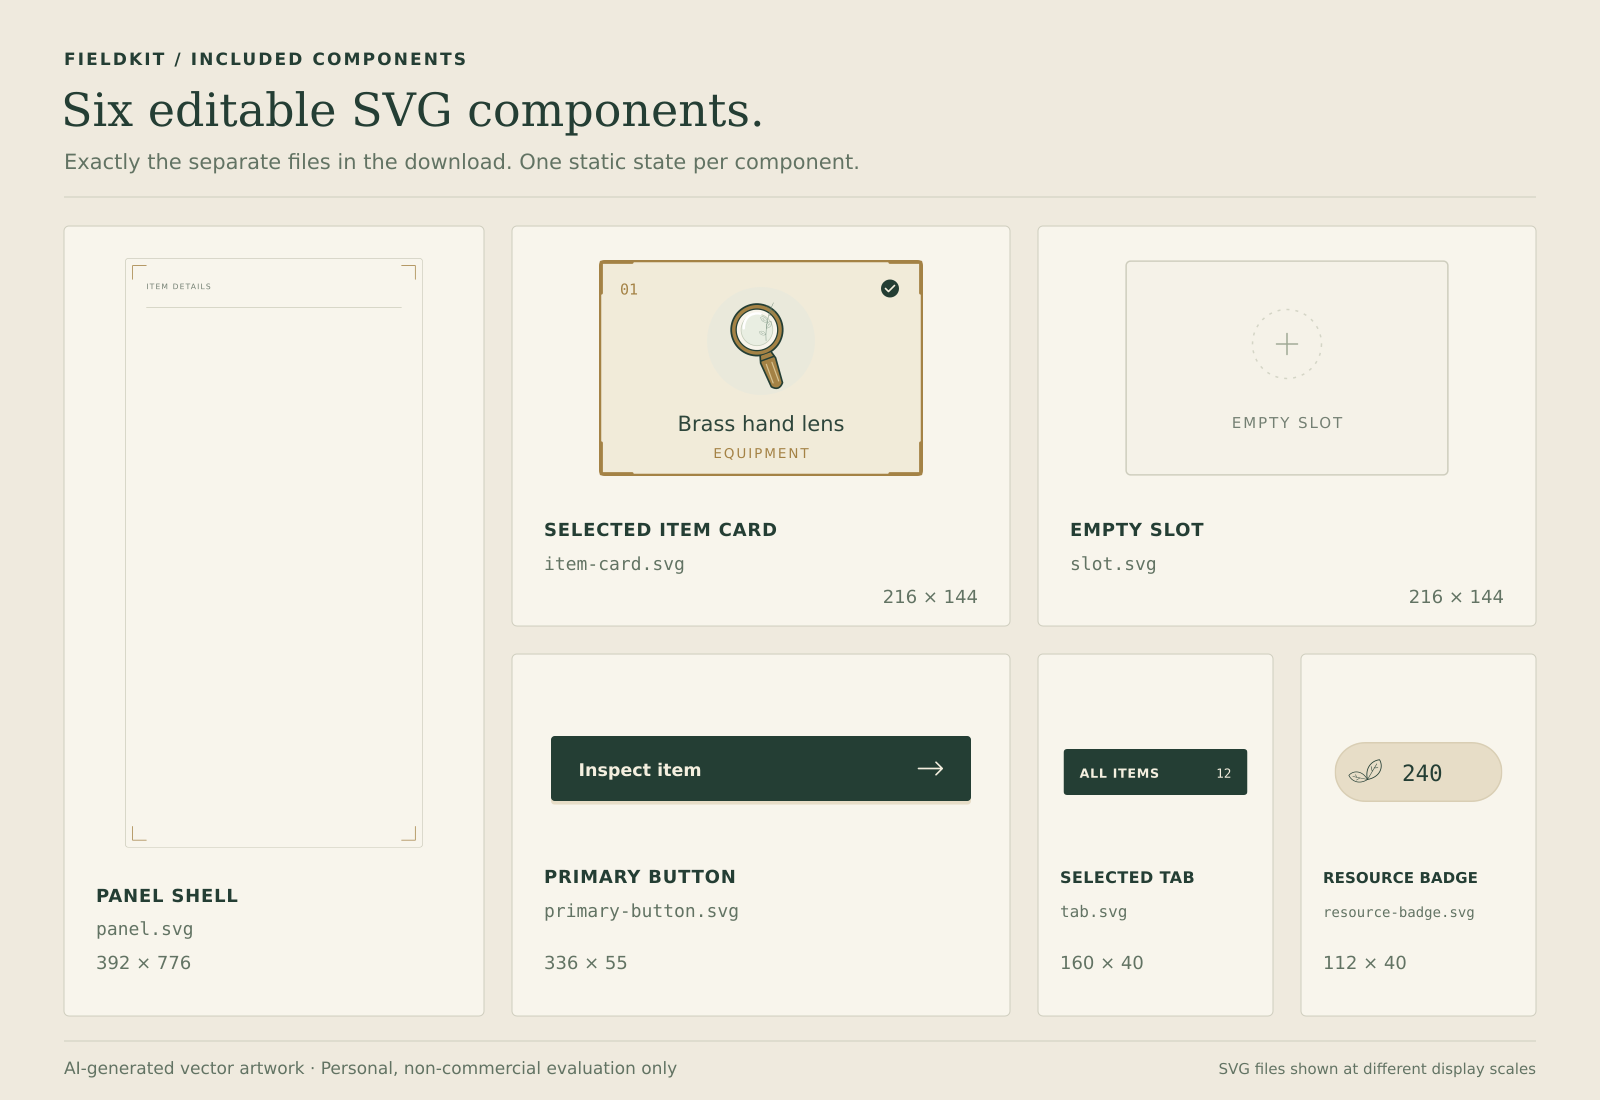The height and width of the screenshot is (1100, 1600).
Task: Click the plus icon in the empty slot
Action: pyautogui.click(x=1287, y=344)
